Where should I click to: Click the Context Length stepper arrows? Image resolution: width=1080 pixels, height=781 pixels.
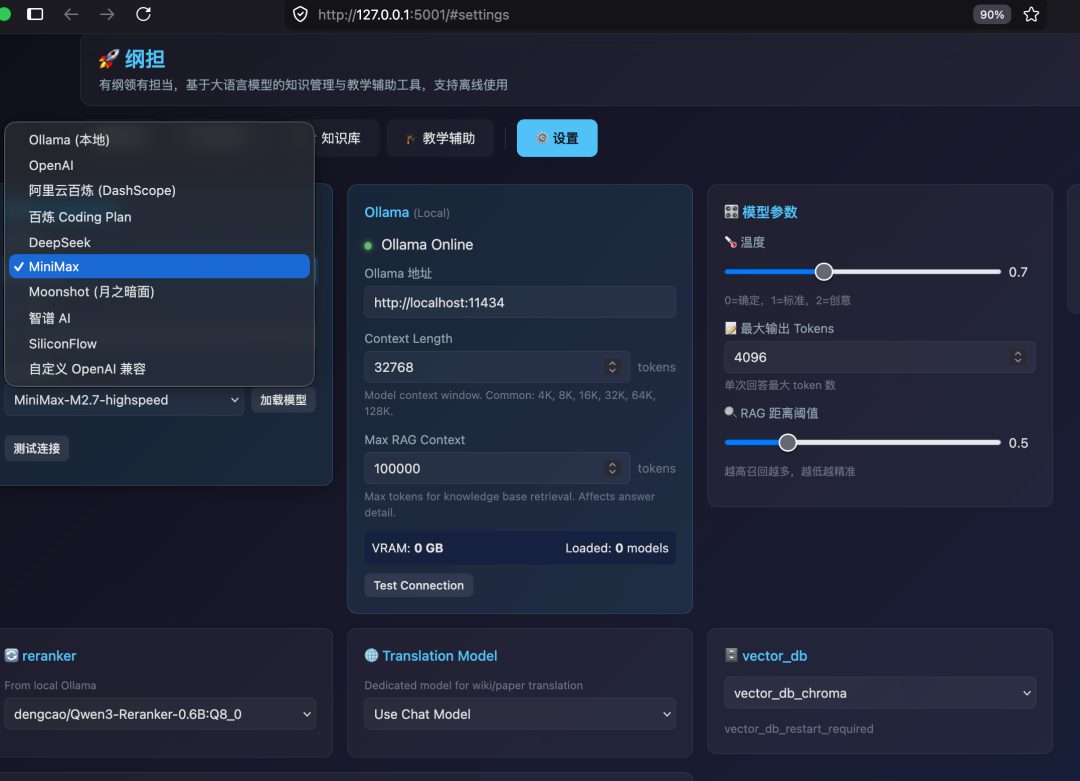tap(612, 367)
